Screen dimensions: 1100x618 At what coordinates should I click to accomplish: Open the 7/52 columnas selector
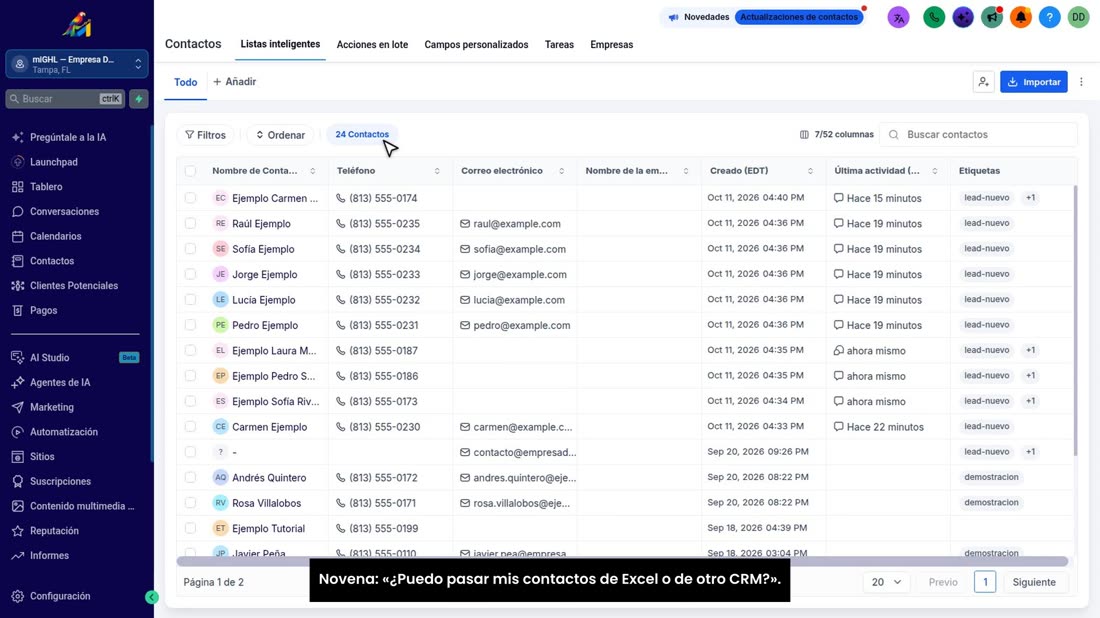pos(836,135)
